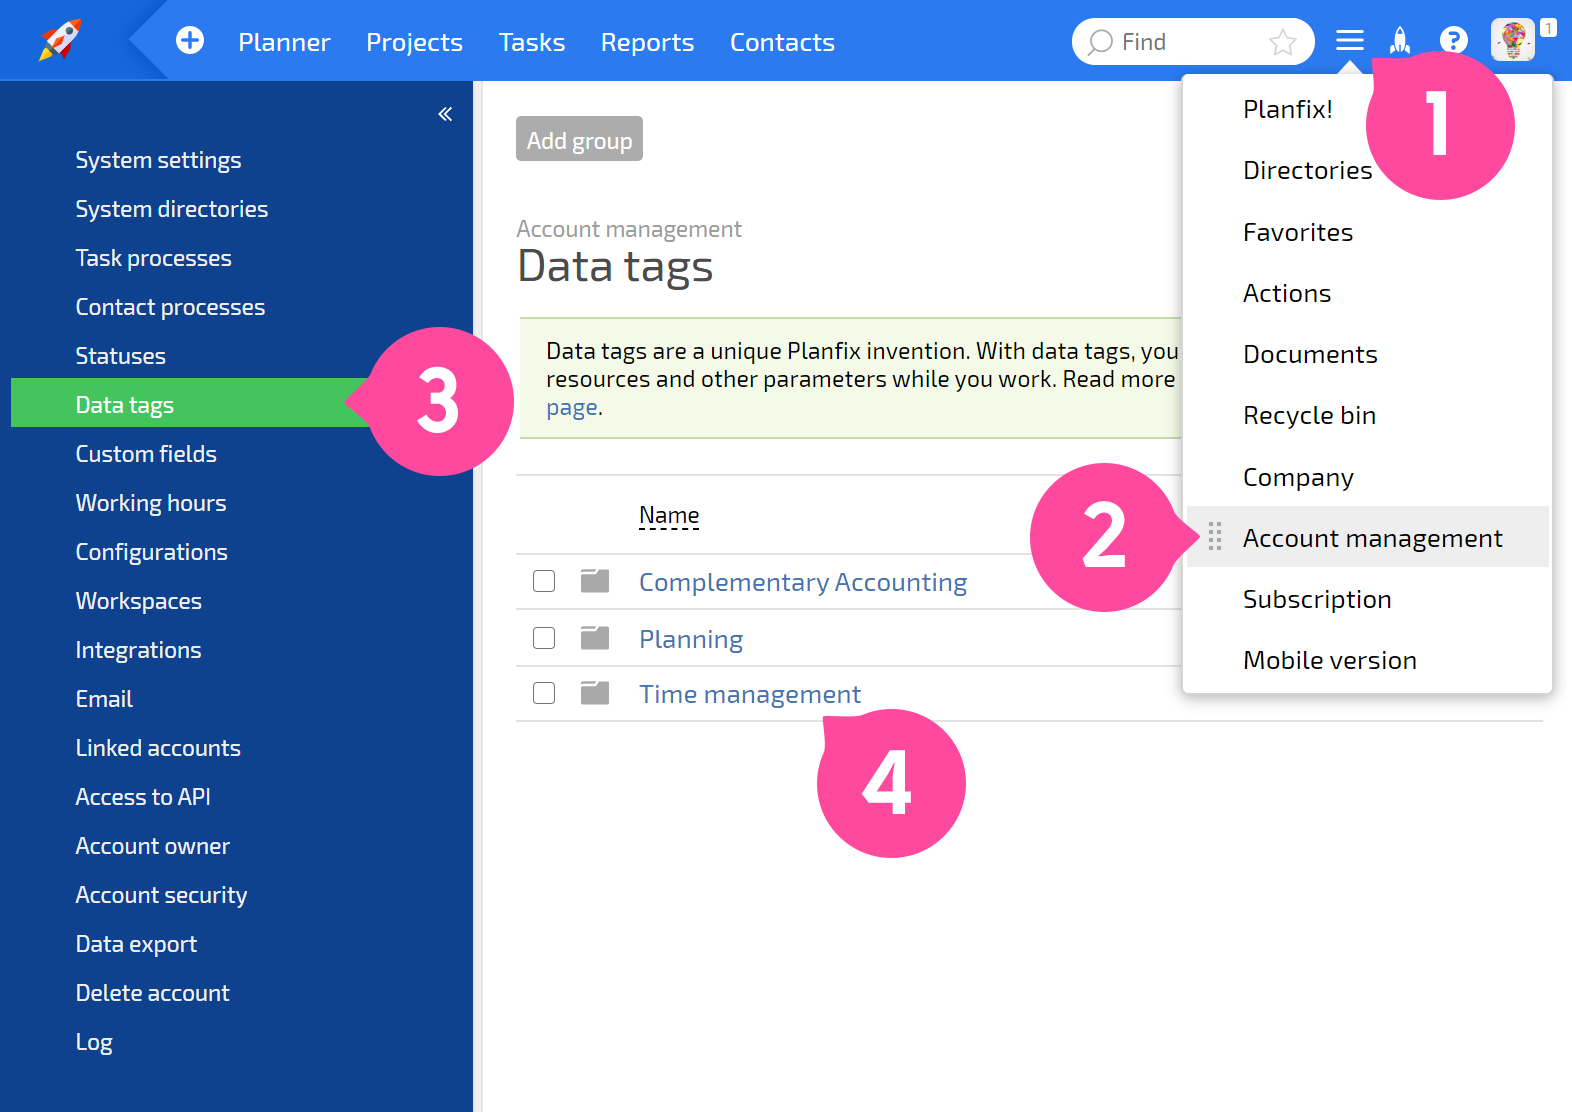
Task: Open Custom fields in sidebar
Action: coord(146,454)
